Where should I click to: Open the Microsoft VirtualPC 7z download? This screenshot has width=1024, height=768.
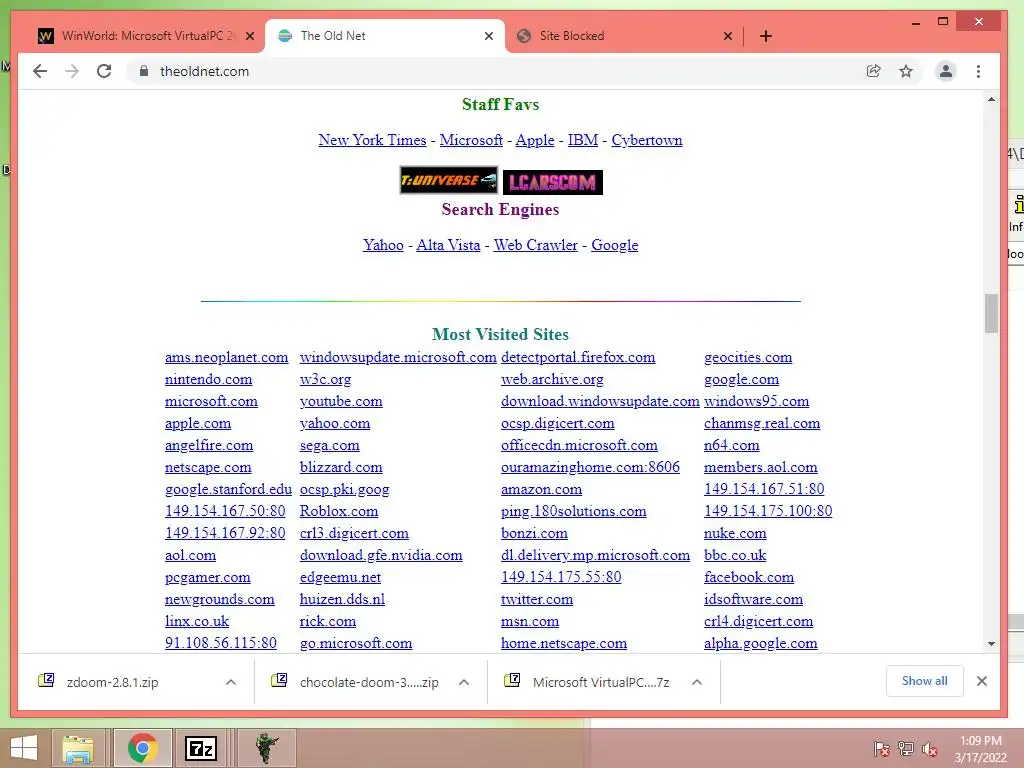[x=601, y=682]
